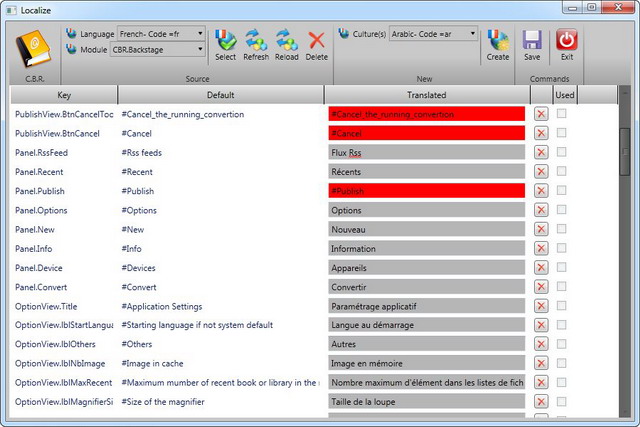Select the OptionView.lblStartLangua key cell
640x427 pixels.
64,325
